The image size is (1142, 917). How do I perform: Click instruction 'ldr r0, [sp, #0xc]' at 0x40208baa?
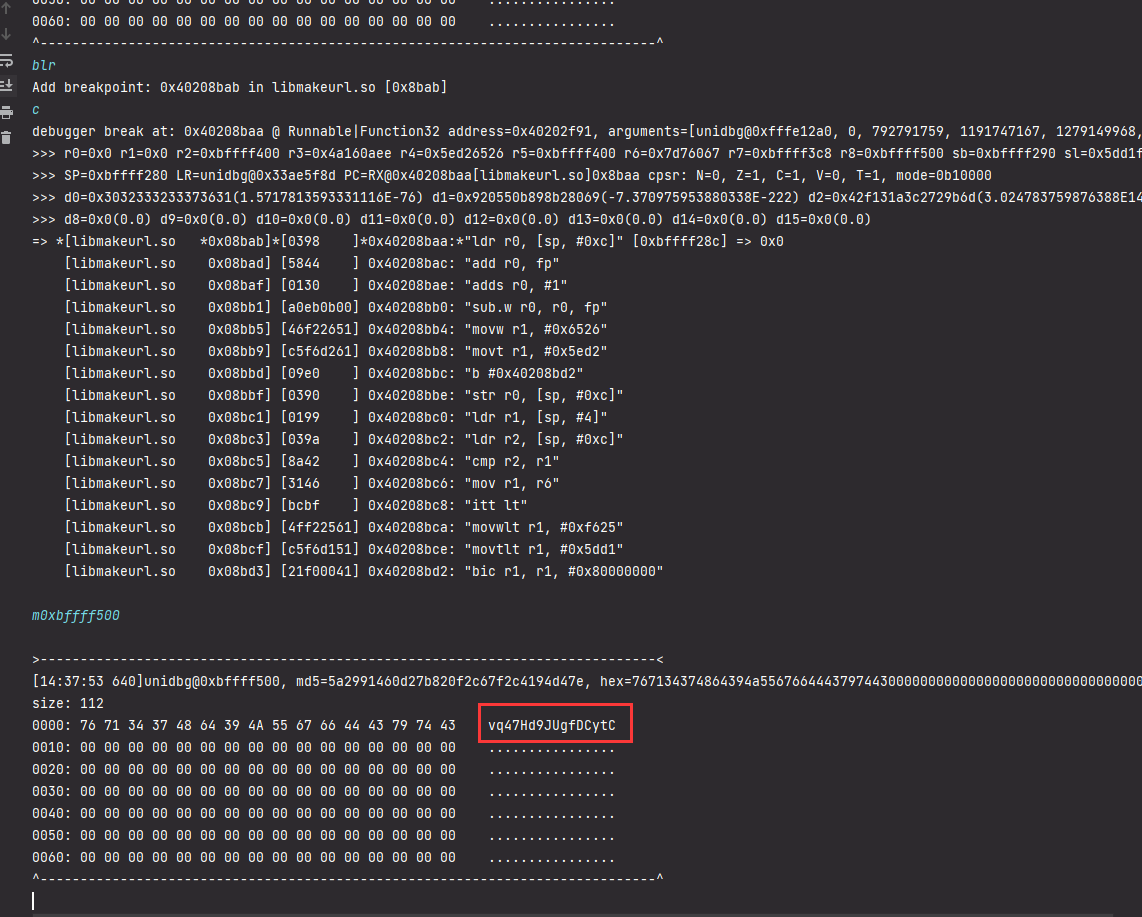(x=543, y=241)
